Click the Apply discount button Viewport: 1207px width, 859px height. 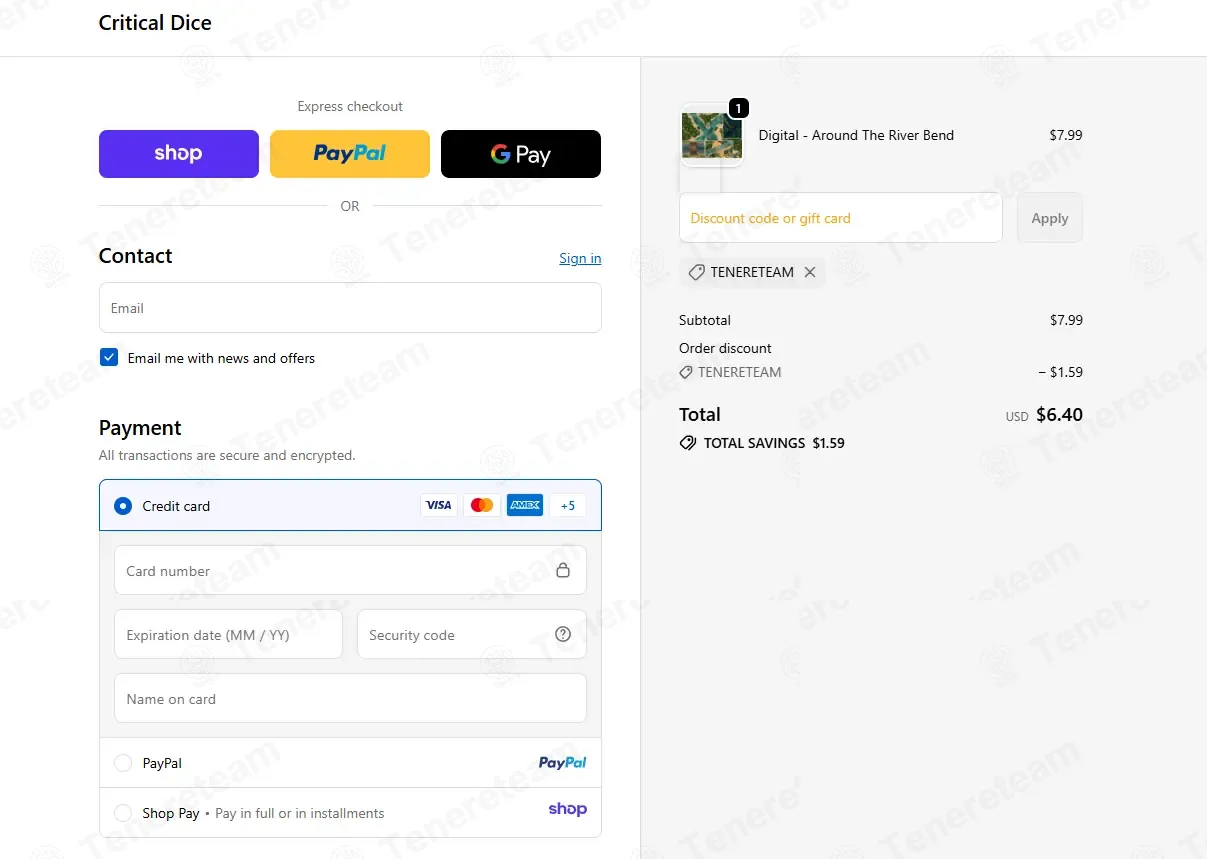click(1050, 218)
